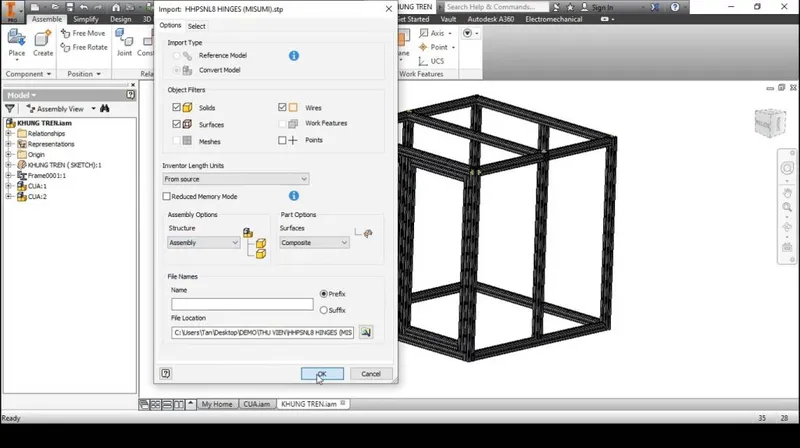
Task: Click the favorites star icon in title bar
Action: click(570, 7)
